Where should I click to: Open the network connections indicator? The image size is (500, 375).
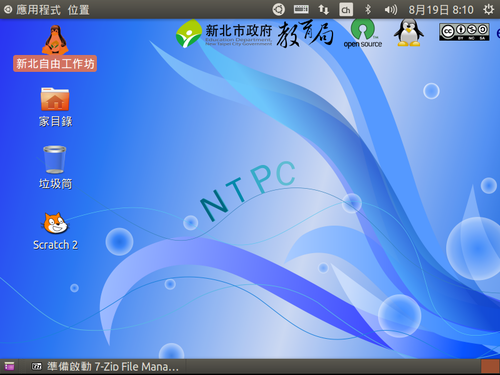323,10
